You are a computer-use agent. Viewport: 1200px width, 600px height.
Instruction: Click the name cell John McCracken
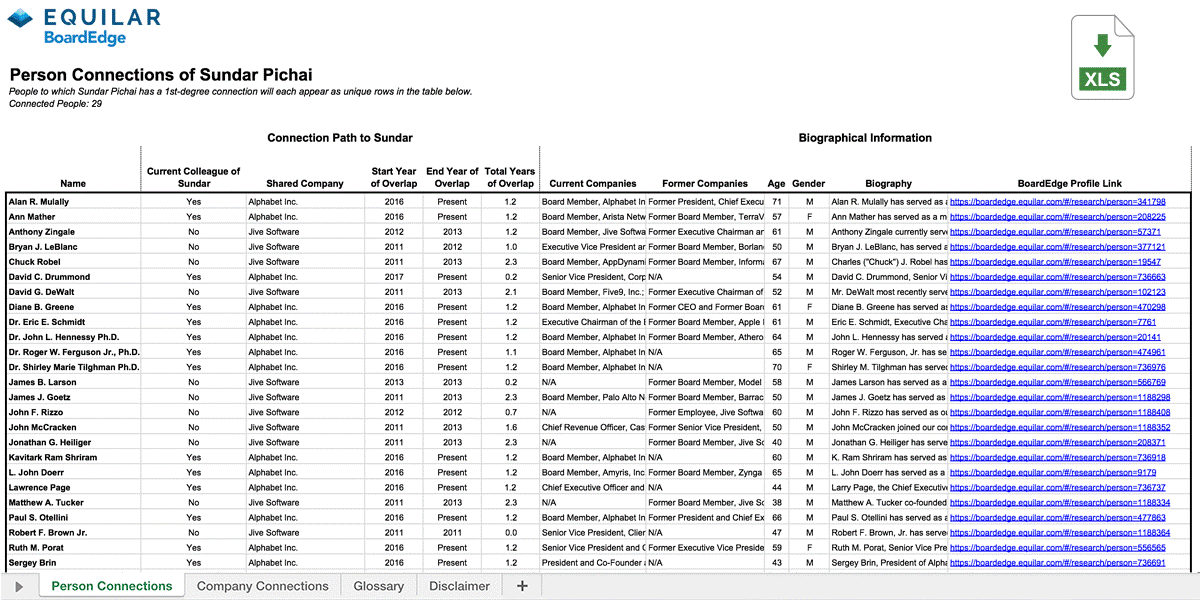tap(73, 428)
